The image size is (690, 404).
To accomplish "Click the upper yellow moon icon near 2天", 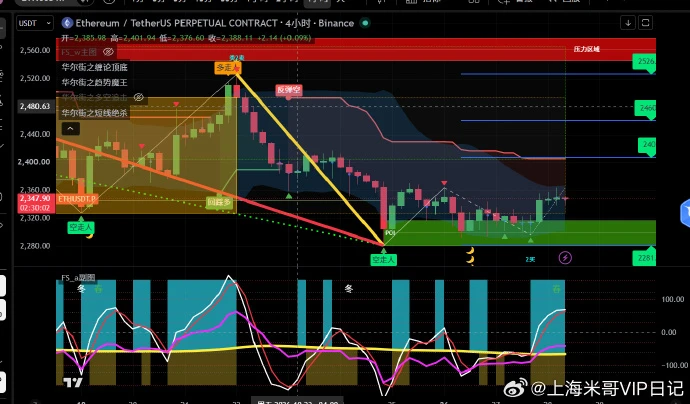I will coord(470,251).
